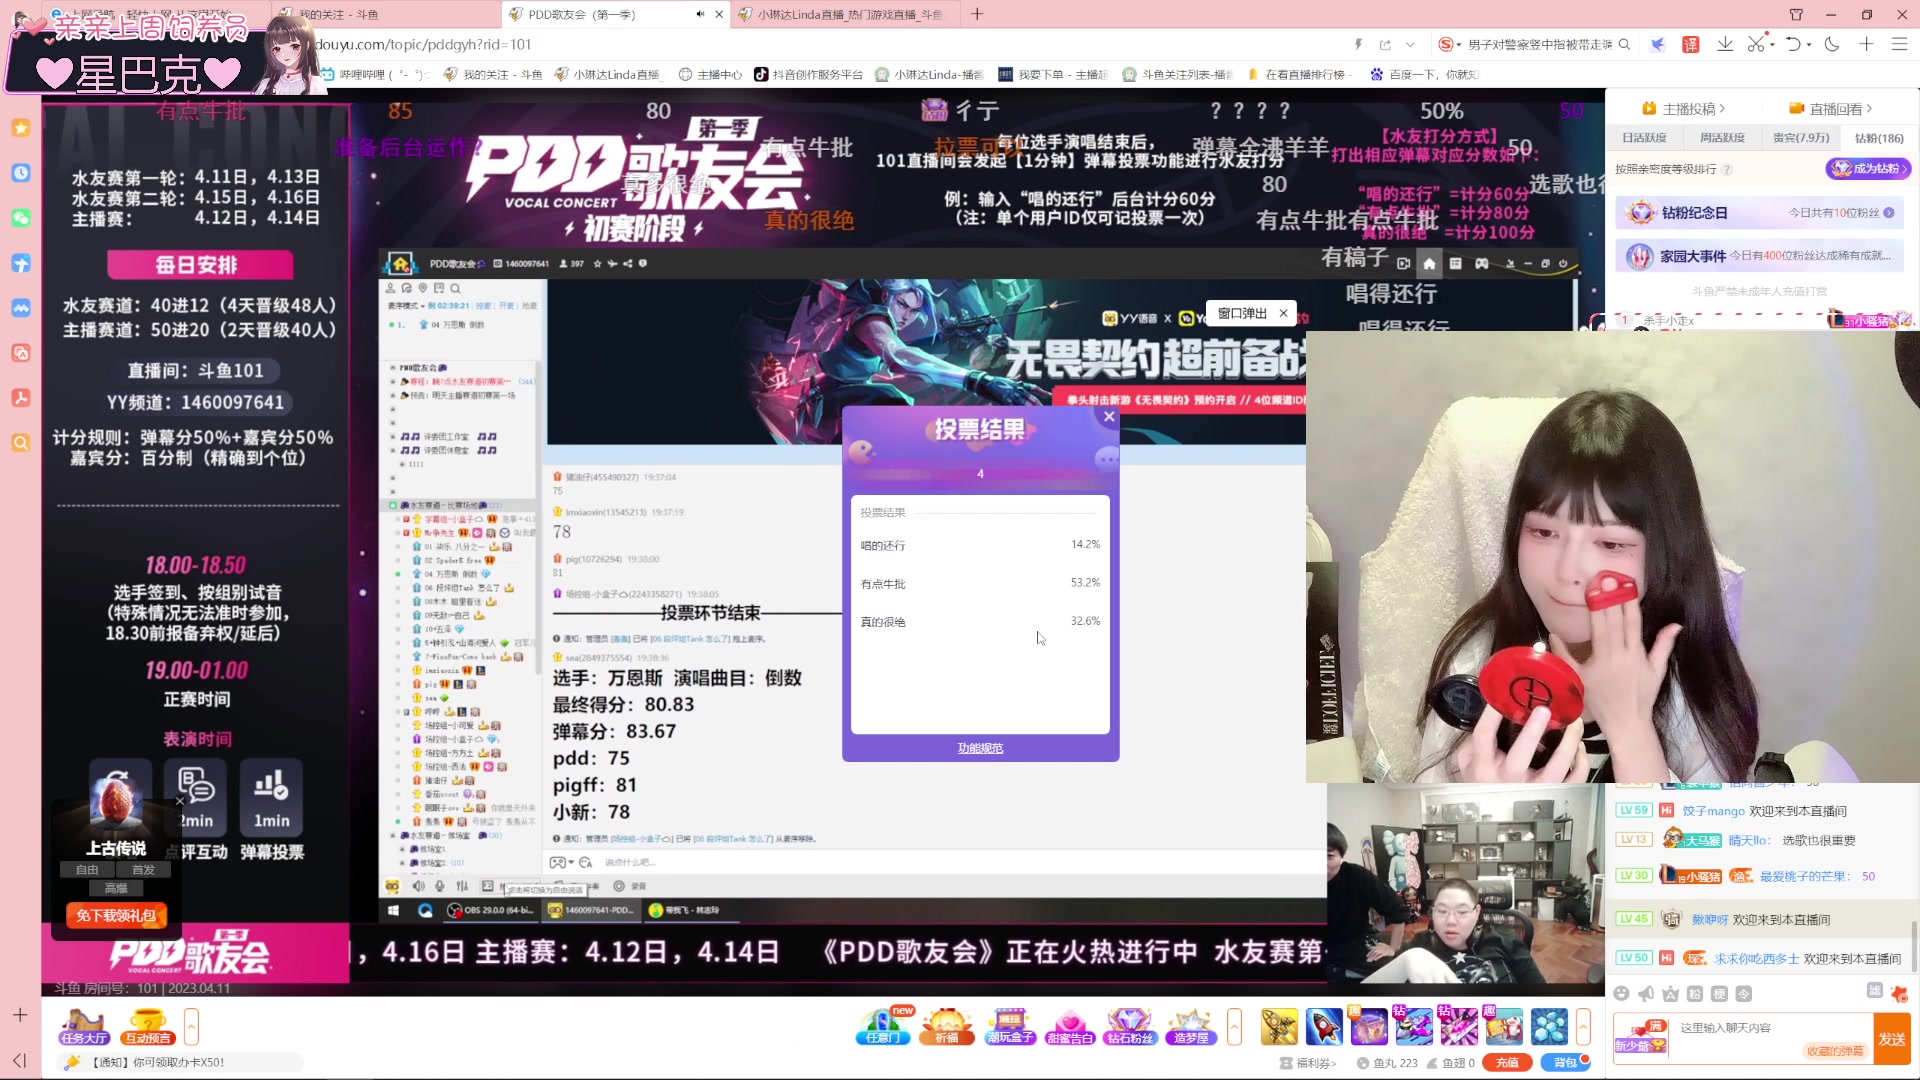Viewport: 1920px width, 1080px height.
Task: Open the 主播中心 bookmark
Action: (710, 74)
